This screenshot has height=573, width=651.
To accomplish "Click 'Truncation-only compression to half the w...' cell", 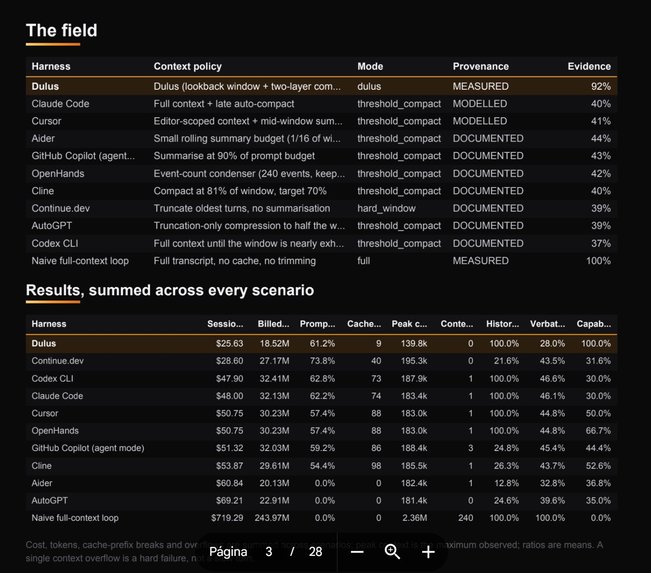I will click(249, 226).
